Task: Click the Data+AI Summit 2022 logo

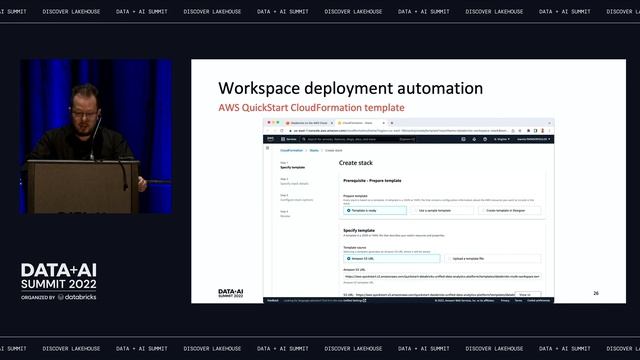Action: coord(59,281)
